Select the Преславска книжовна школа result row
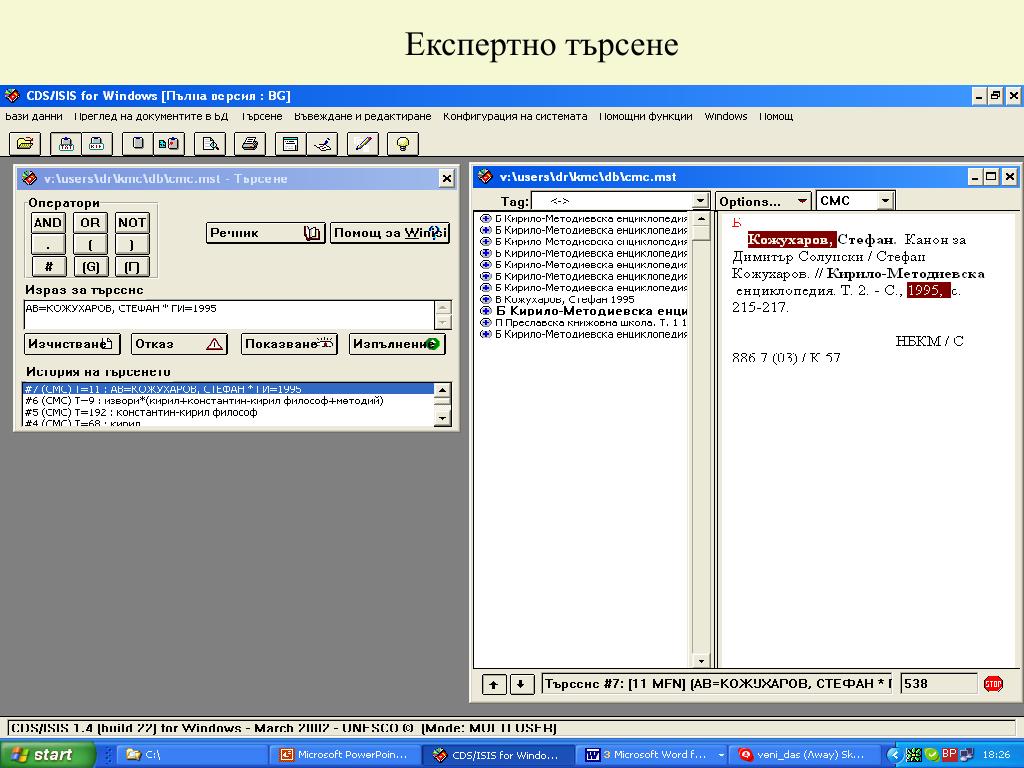 (590, 323)
